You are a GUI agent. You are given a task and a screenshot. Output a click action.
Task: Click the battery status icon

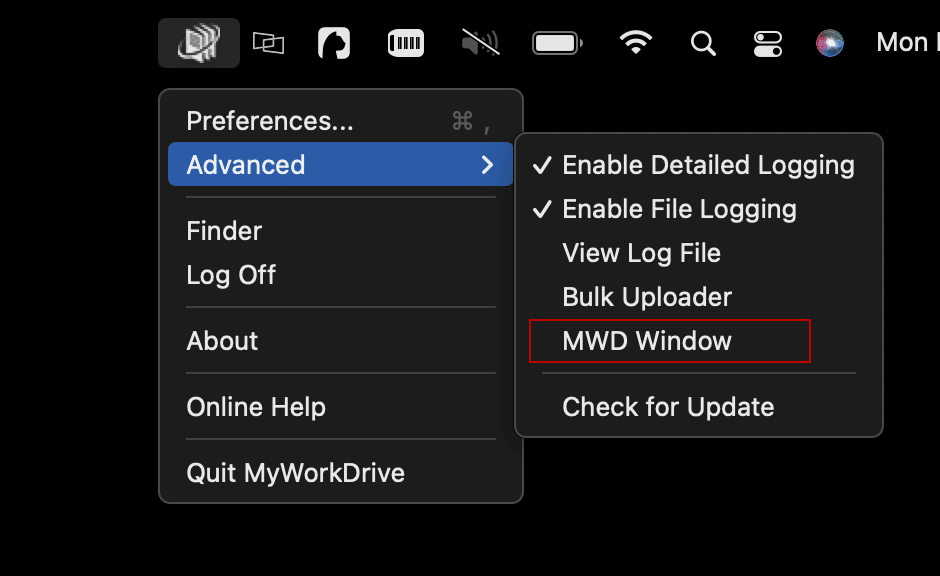[x=558, y=43]
